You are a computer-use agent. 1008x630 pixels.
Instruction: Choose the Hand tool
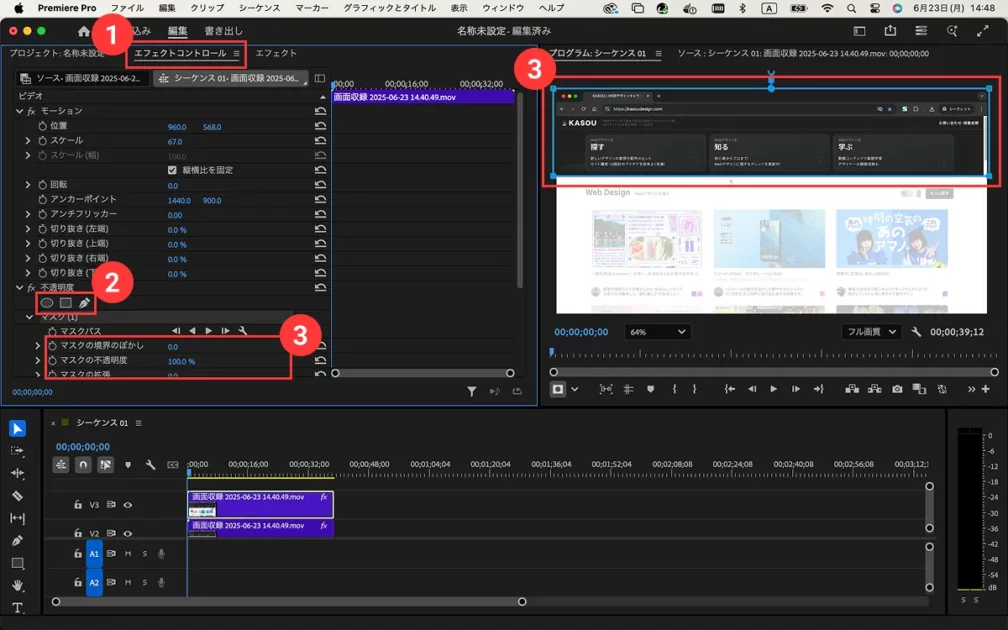coord(17,585)
